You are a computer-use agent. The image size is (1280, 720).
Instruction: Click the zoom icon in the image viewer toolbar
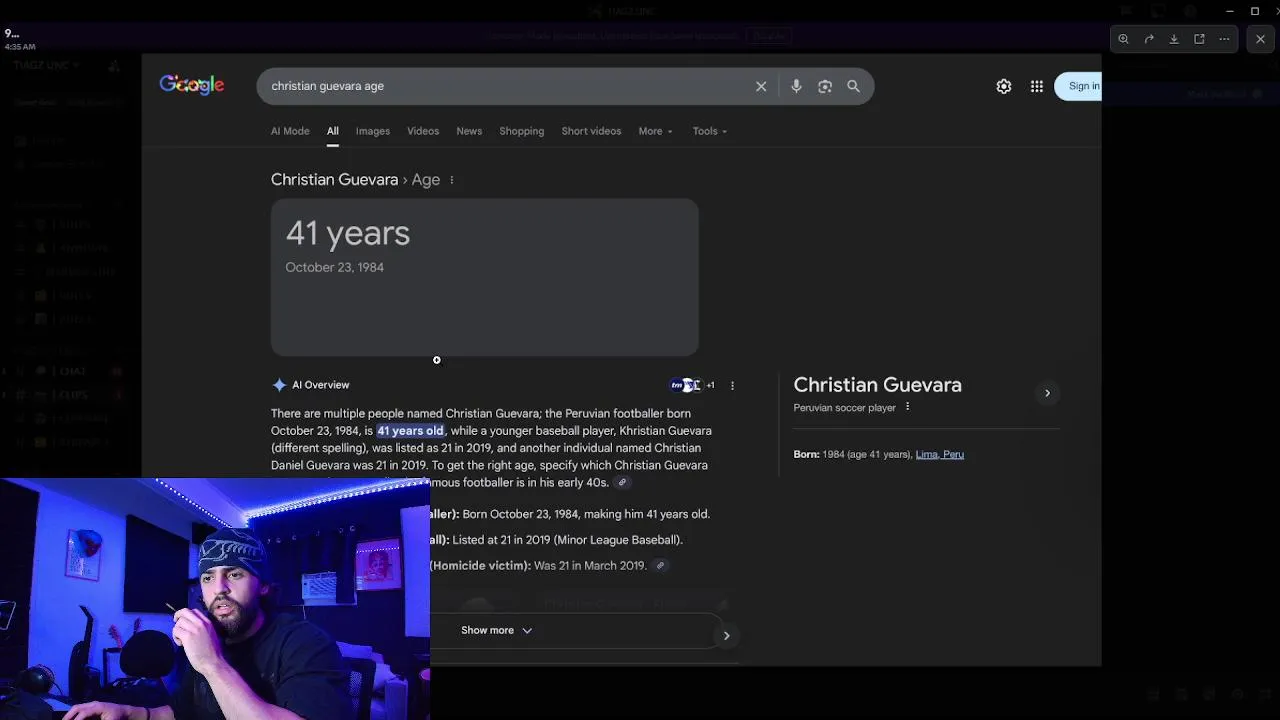pos(1124,39)
